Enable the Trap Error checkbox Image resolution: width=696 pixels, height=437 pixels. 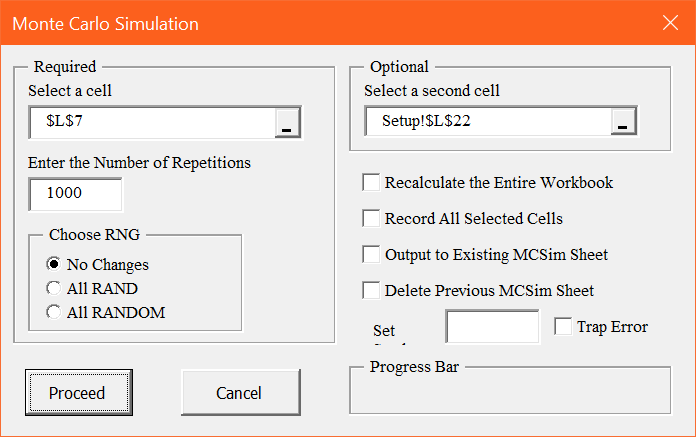click(x=563, y=327)
